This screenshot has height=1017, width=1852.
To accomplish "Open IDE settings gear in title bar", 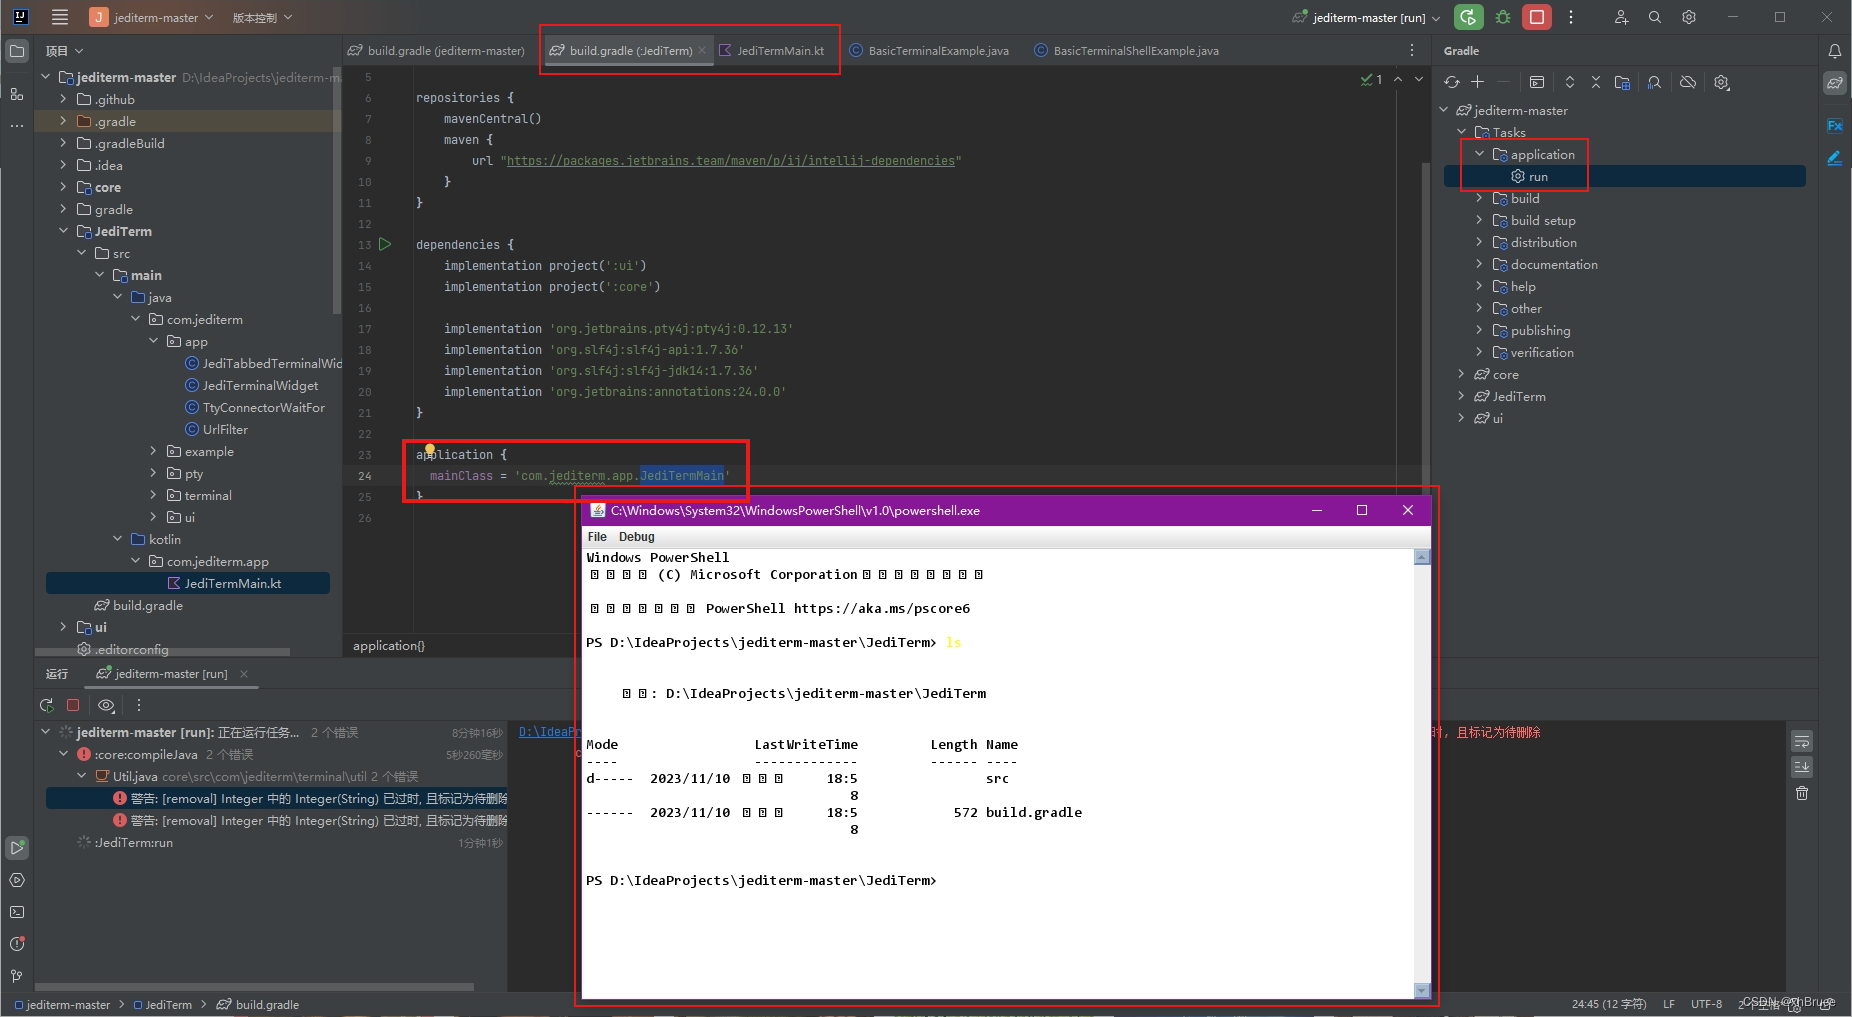I will pos(1689,17).
